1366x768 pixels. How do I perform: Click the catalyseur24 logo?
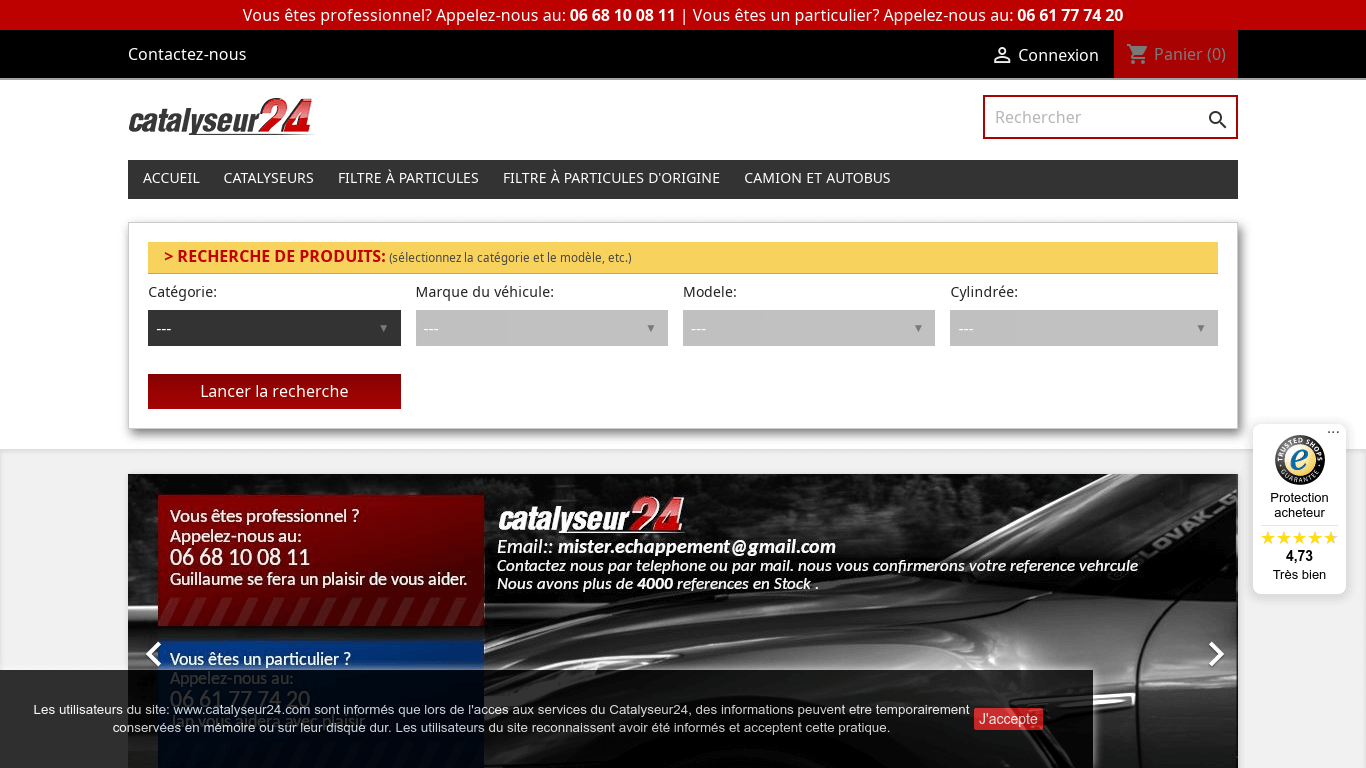coord(219,117)
